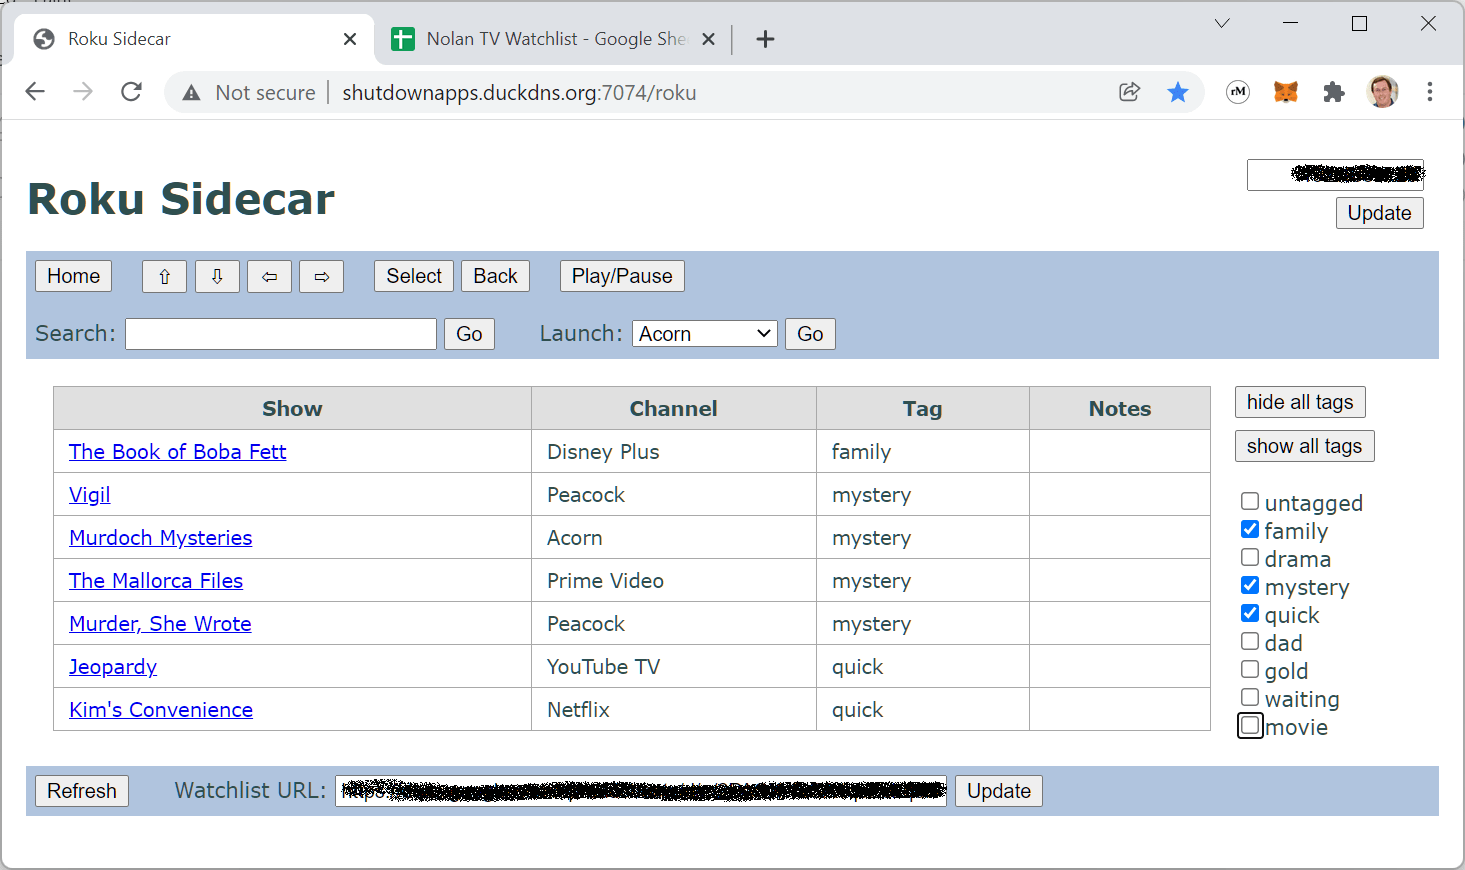Open Chrome three-dot menu
1465x870 pixels.
point(1430,92)
